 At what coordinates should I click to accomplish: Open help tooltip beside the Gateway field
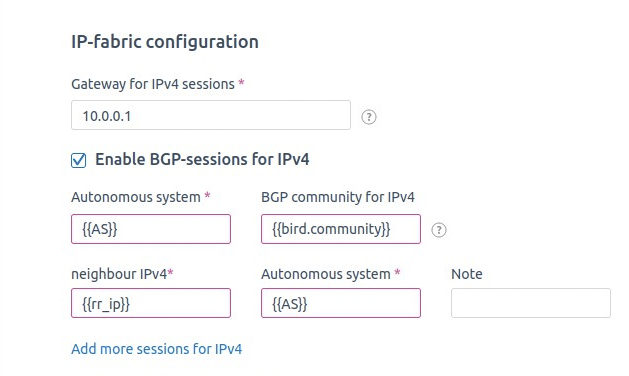click(x=369, y=117)
